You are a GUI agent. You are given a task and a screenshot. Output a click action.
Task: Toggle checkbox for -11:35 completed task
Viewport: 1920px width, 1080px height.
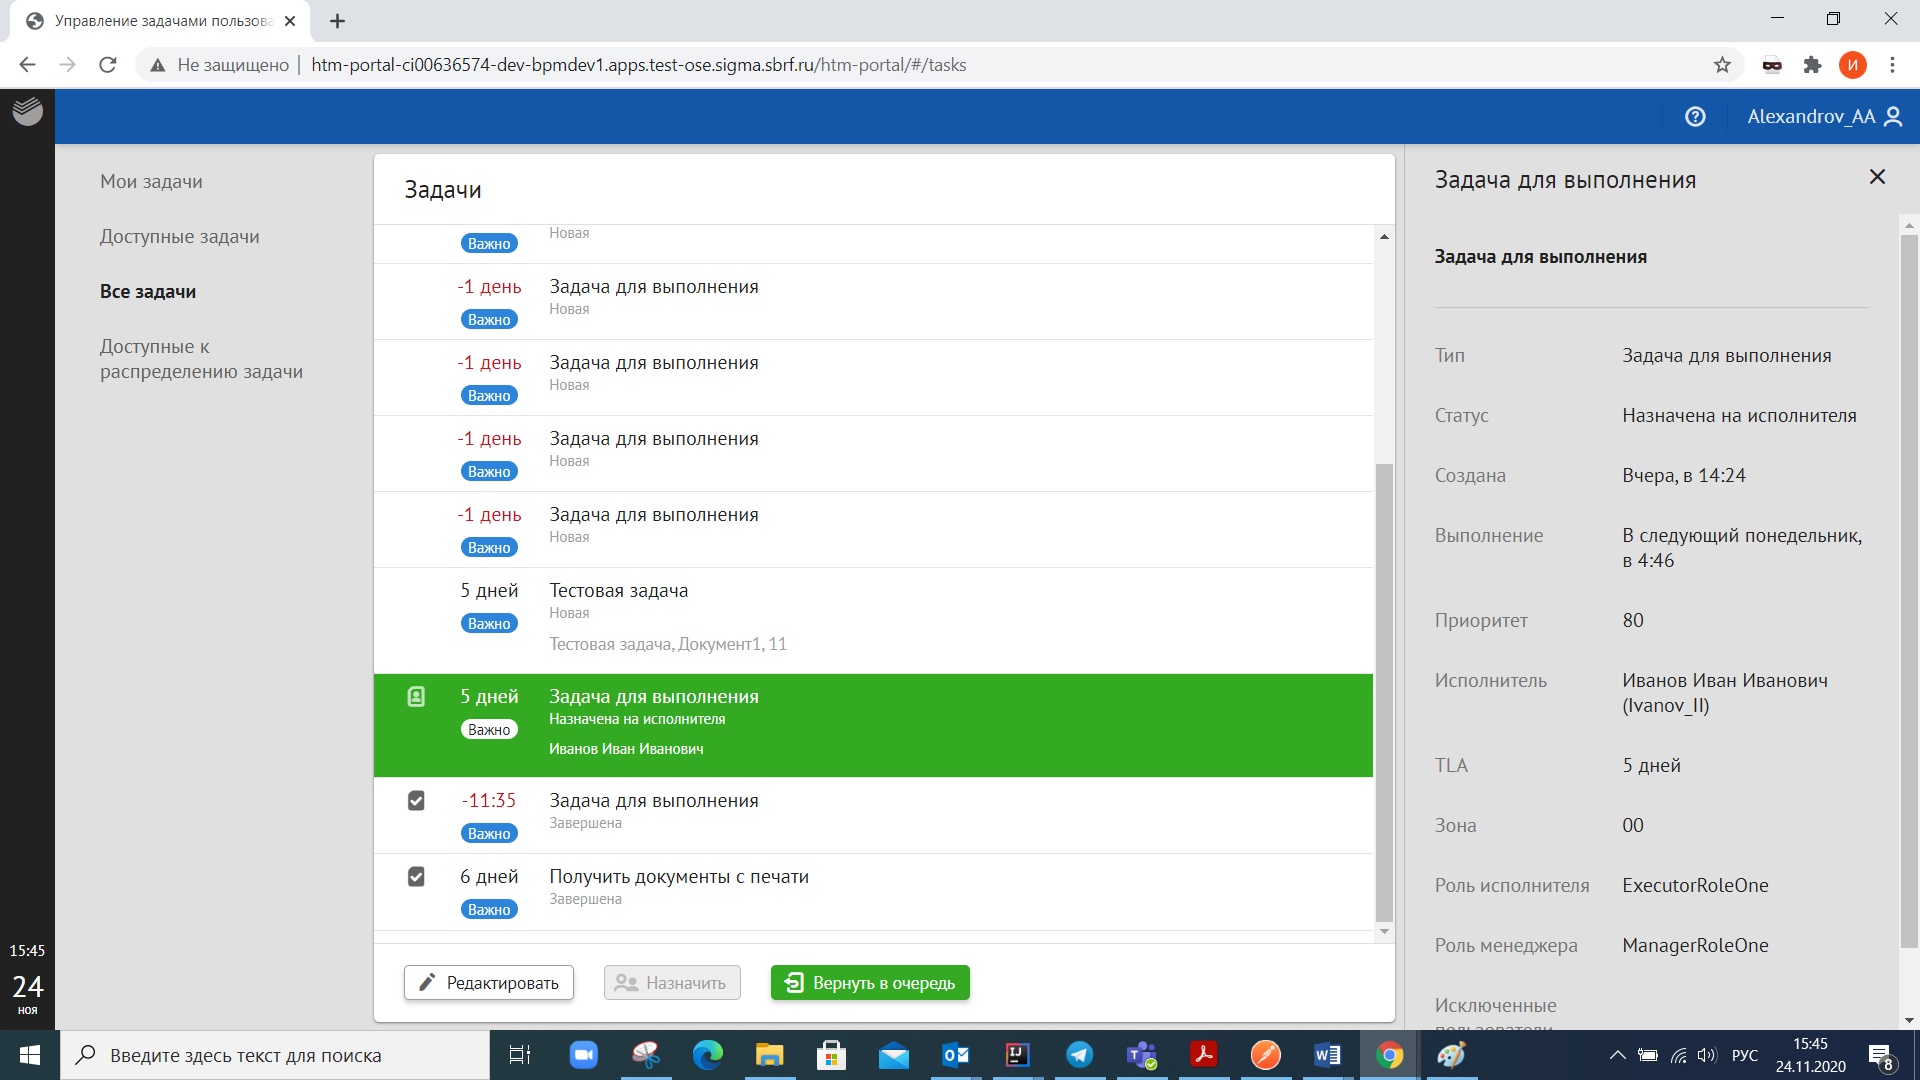coord(416,801)
